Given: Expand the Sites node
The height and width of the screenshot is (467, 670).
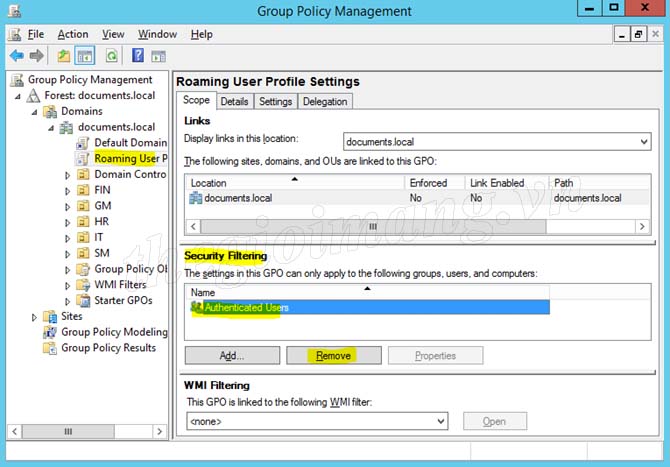Looking at the screenshot, I should tap(34, 317).
